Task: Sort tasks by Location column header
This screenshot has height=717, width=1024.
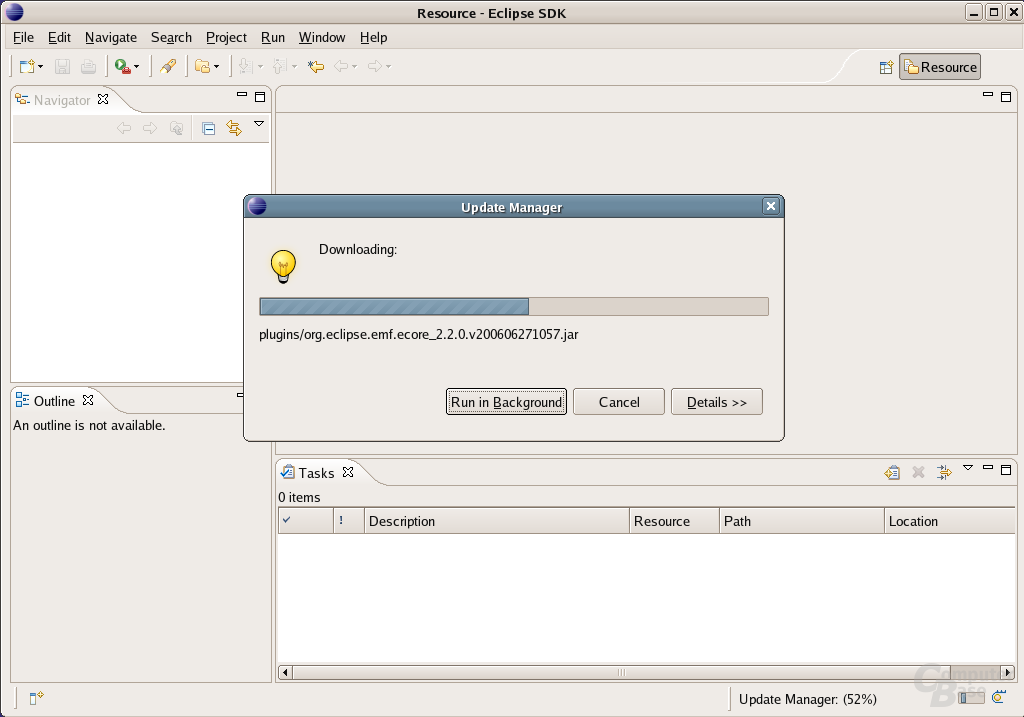Action: tap(950, 520)
